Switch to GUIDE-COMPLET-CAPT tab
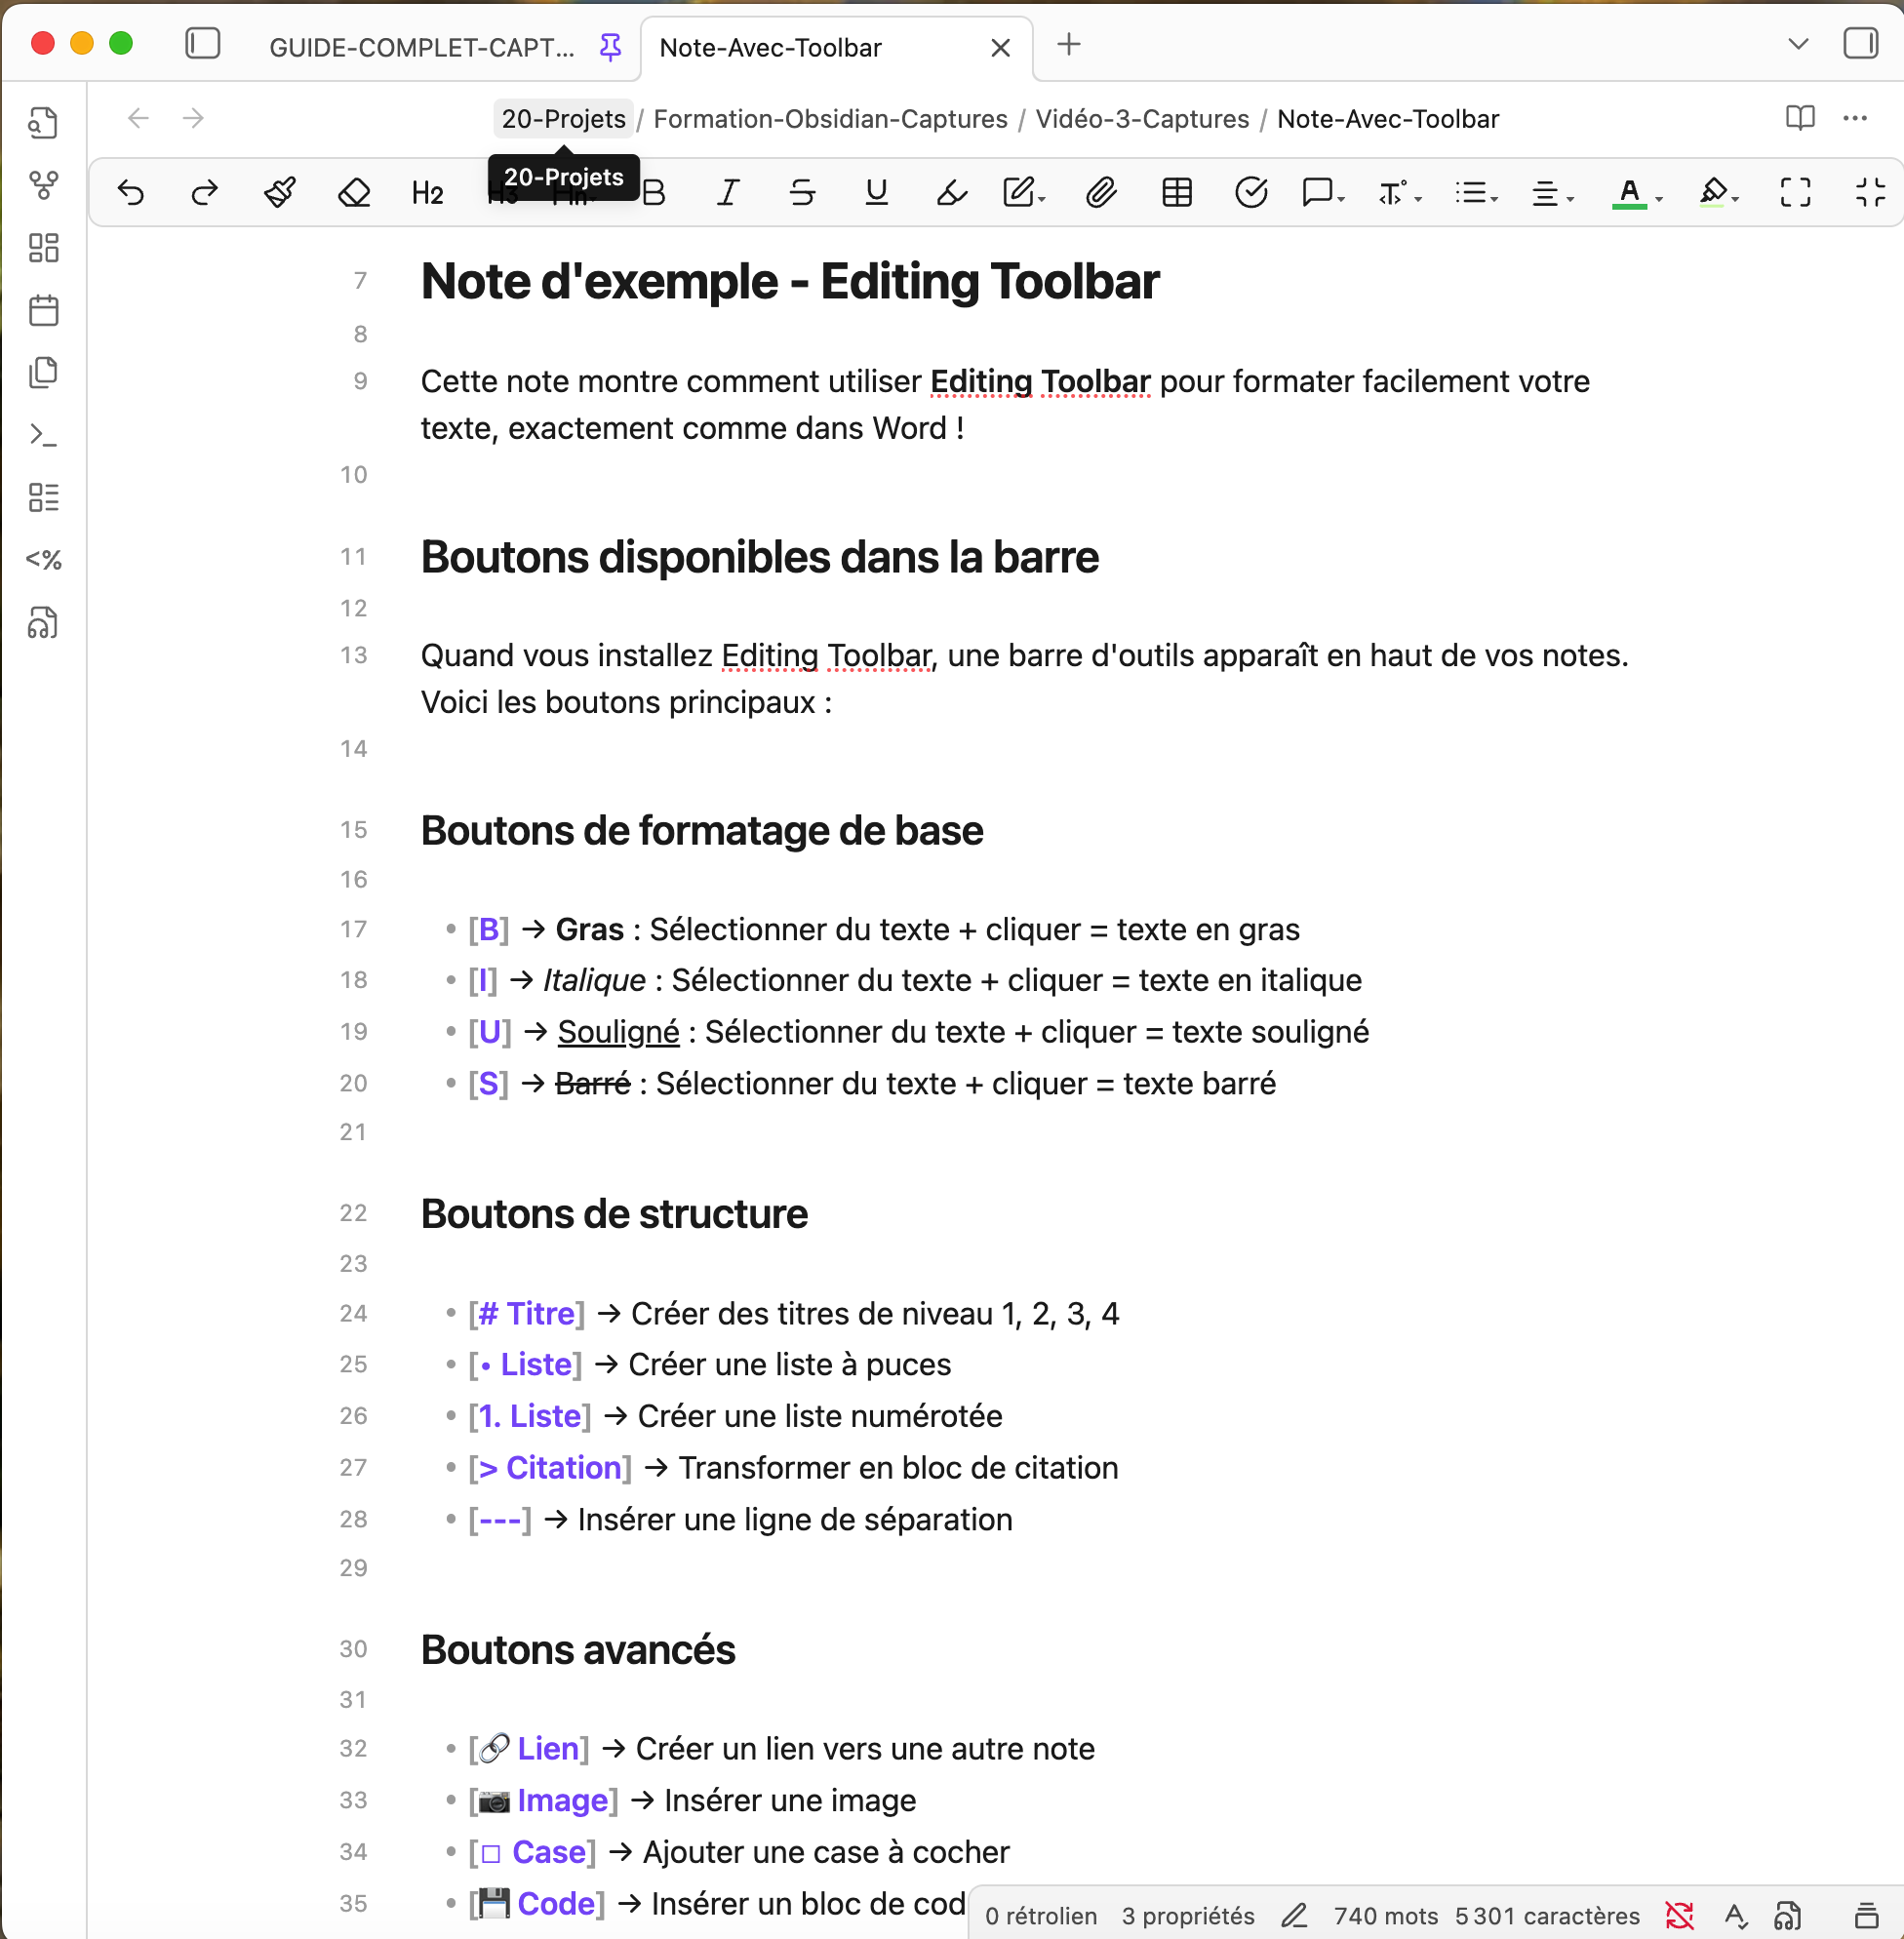Screen dimensions: 1904x1939 point(421,48)
